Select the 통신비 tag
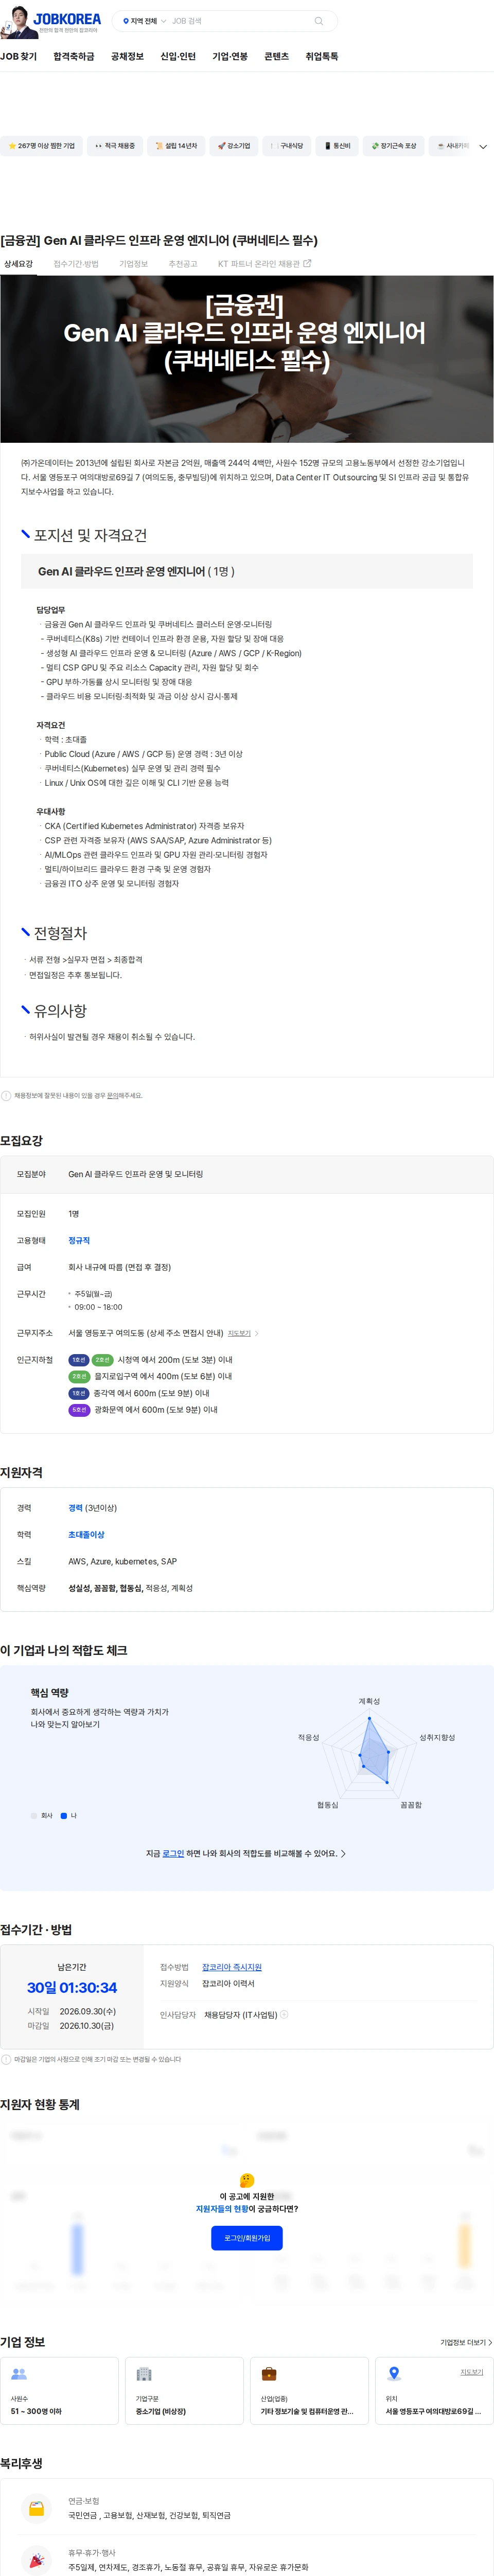This screenshot has height=2576, width=494. [x=337, y=146]
